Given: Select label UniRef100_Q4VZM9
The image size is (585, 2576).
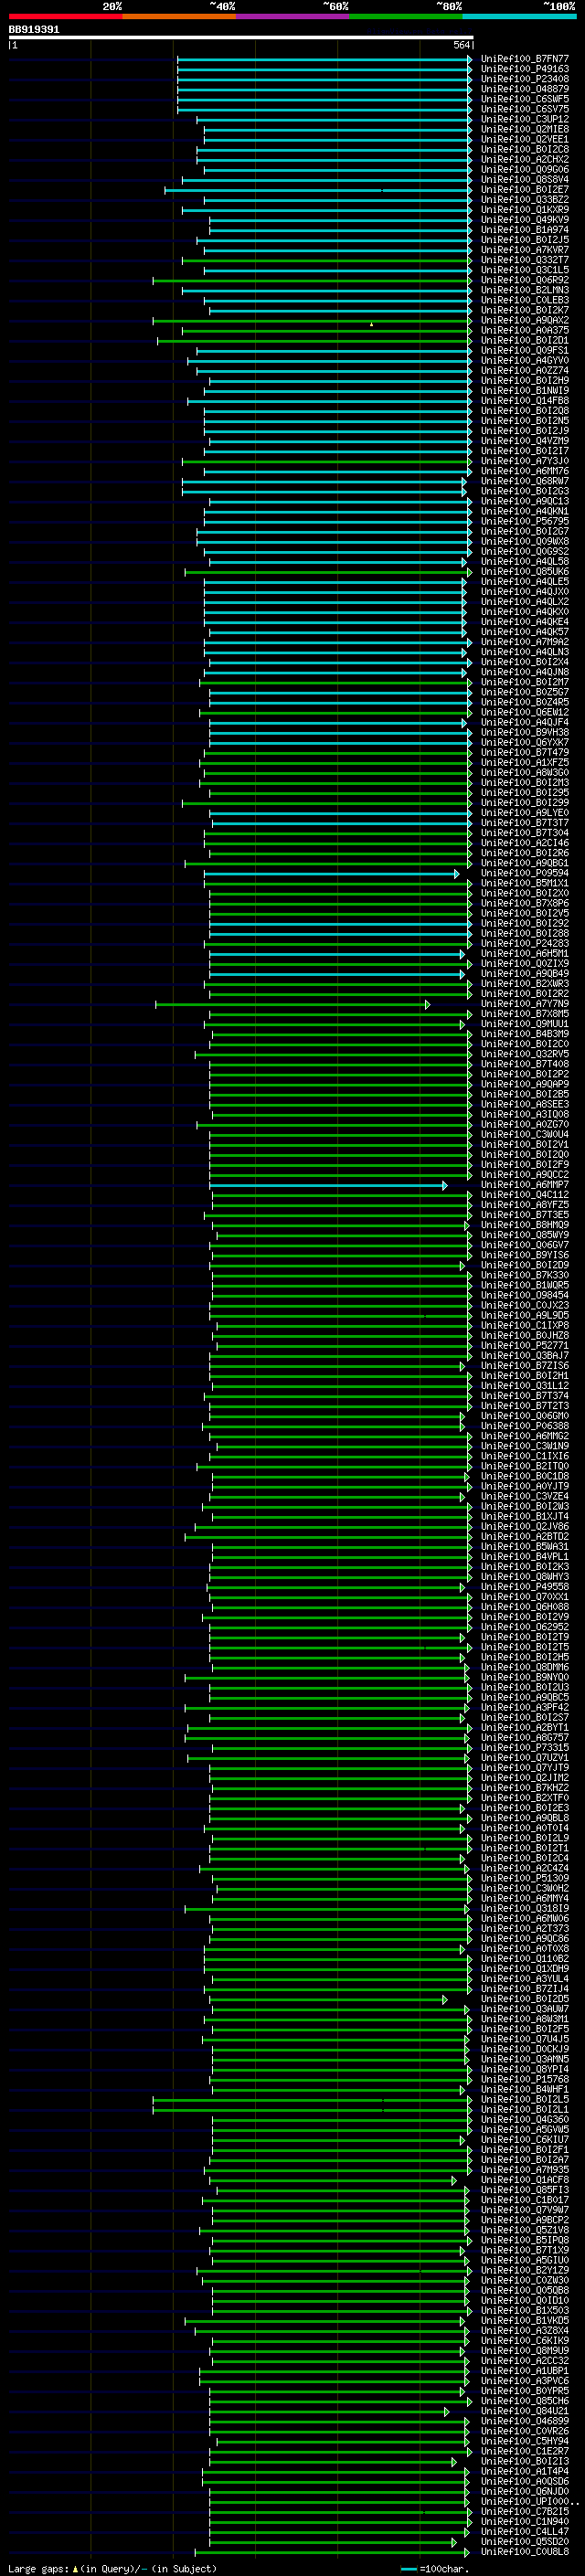Looking at the screenshot, I should tap(525, 441).
